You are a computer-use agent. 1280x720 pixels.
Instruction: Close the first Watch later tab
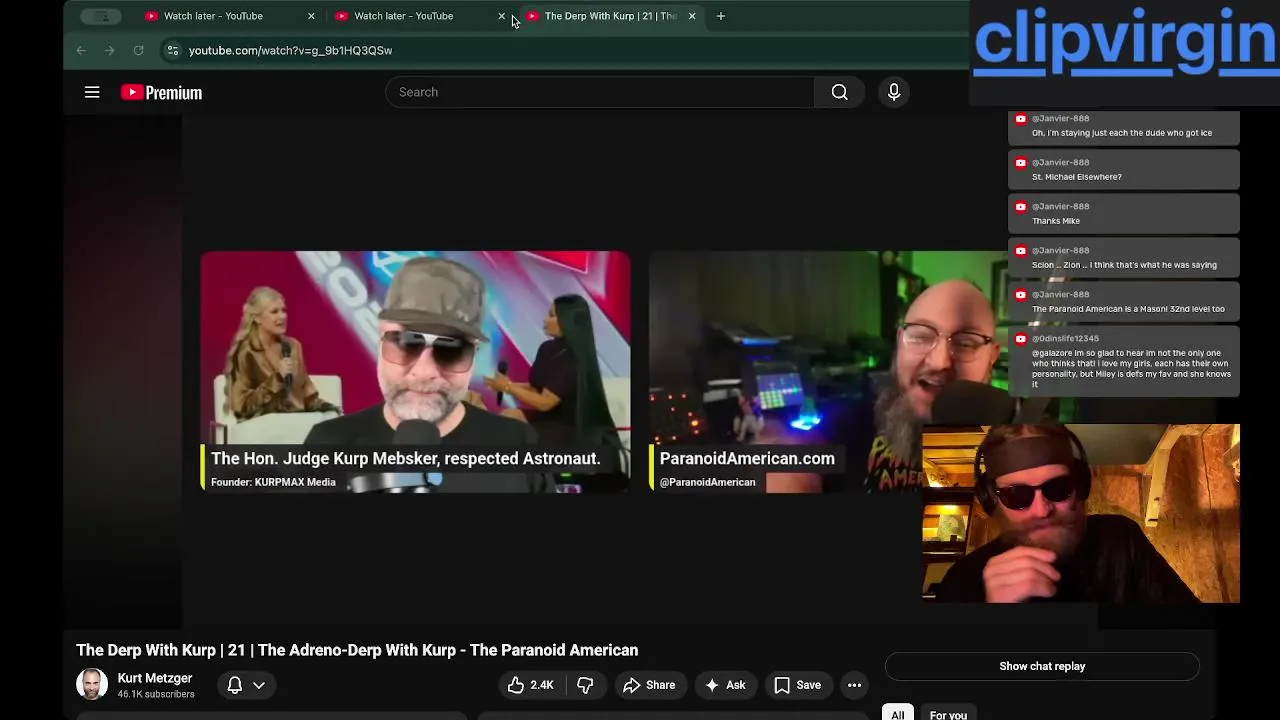tap(311, 16)
